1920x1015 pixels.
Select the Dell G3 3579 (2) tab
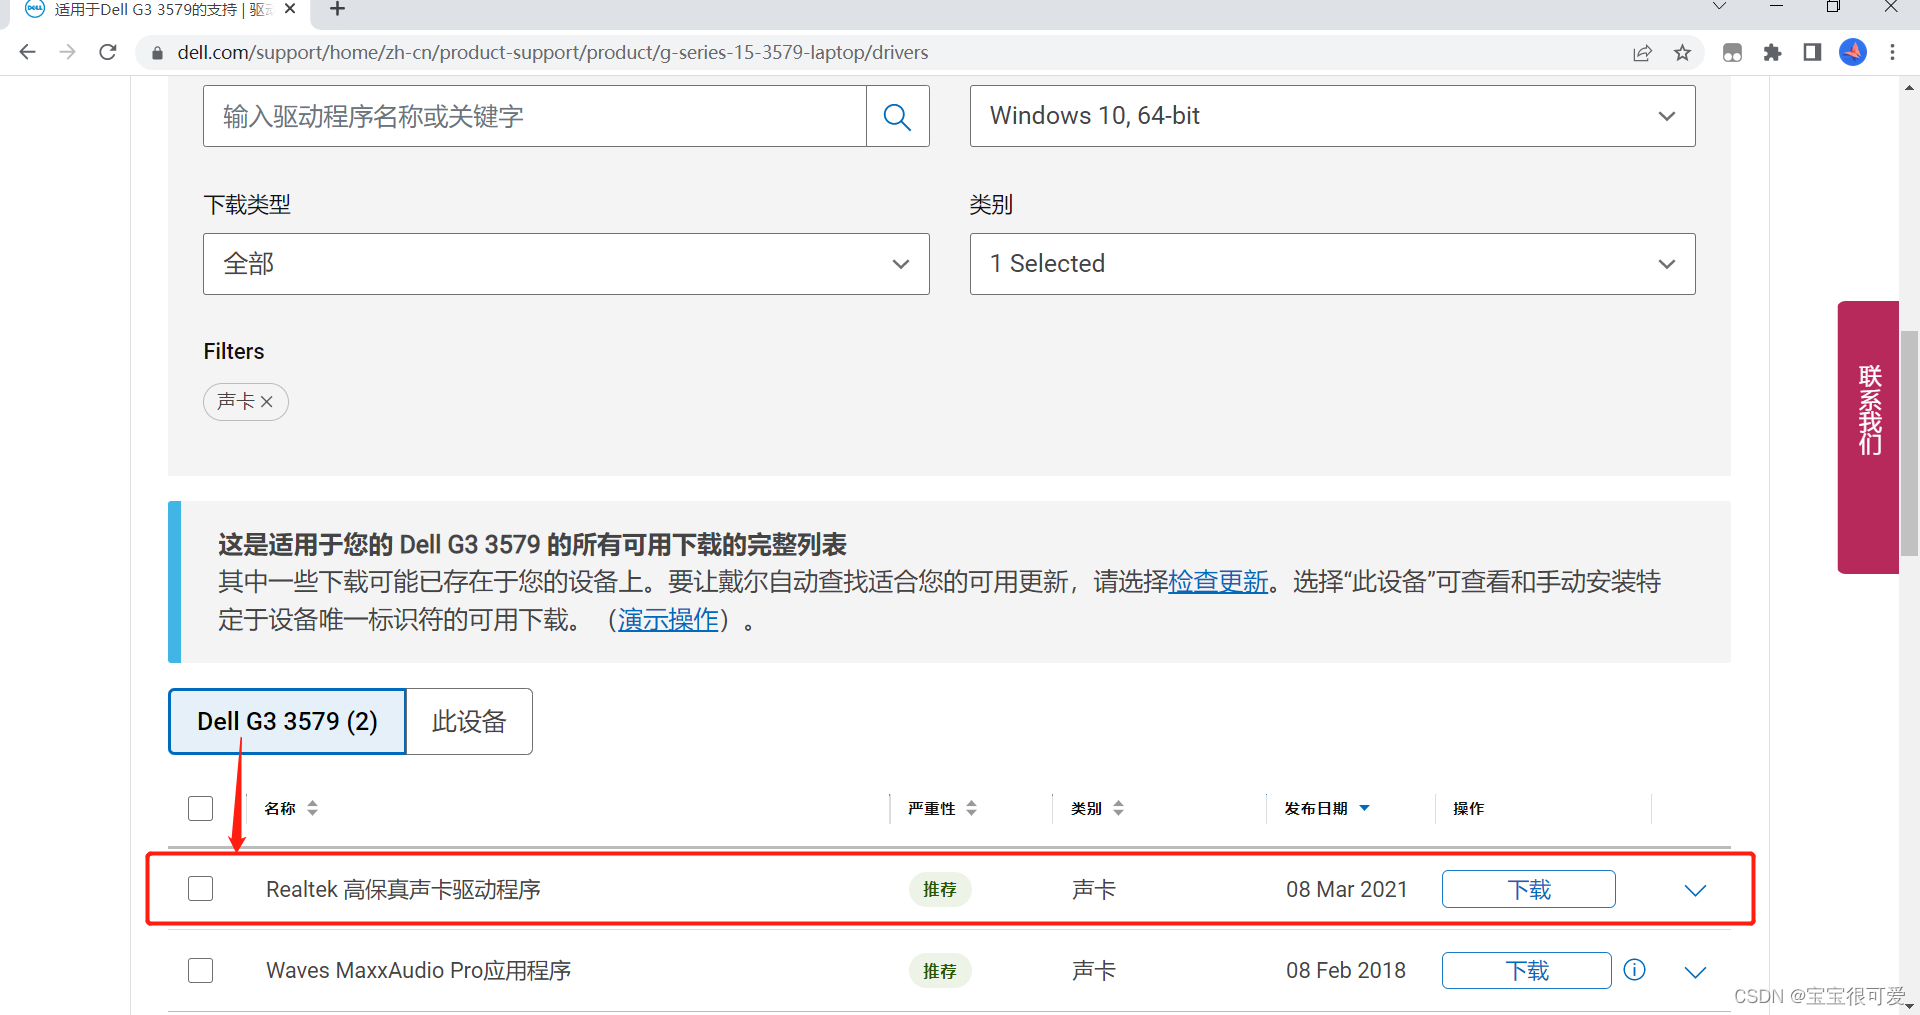pyautogui.click(x=287, y=721)
